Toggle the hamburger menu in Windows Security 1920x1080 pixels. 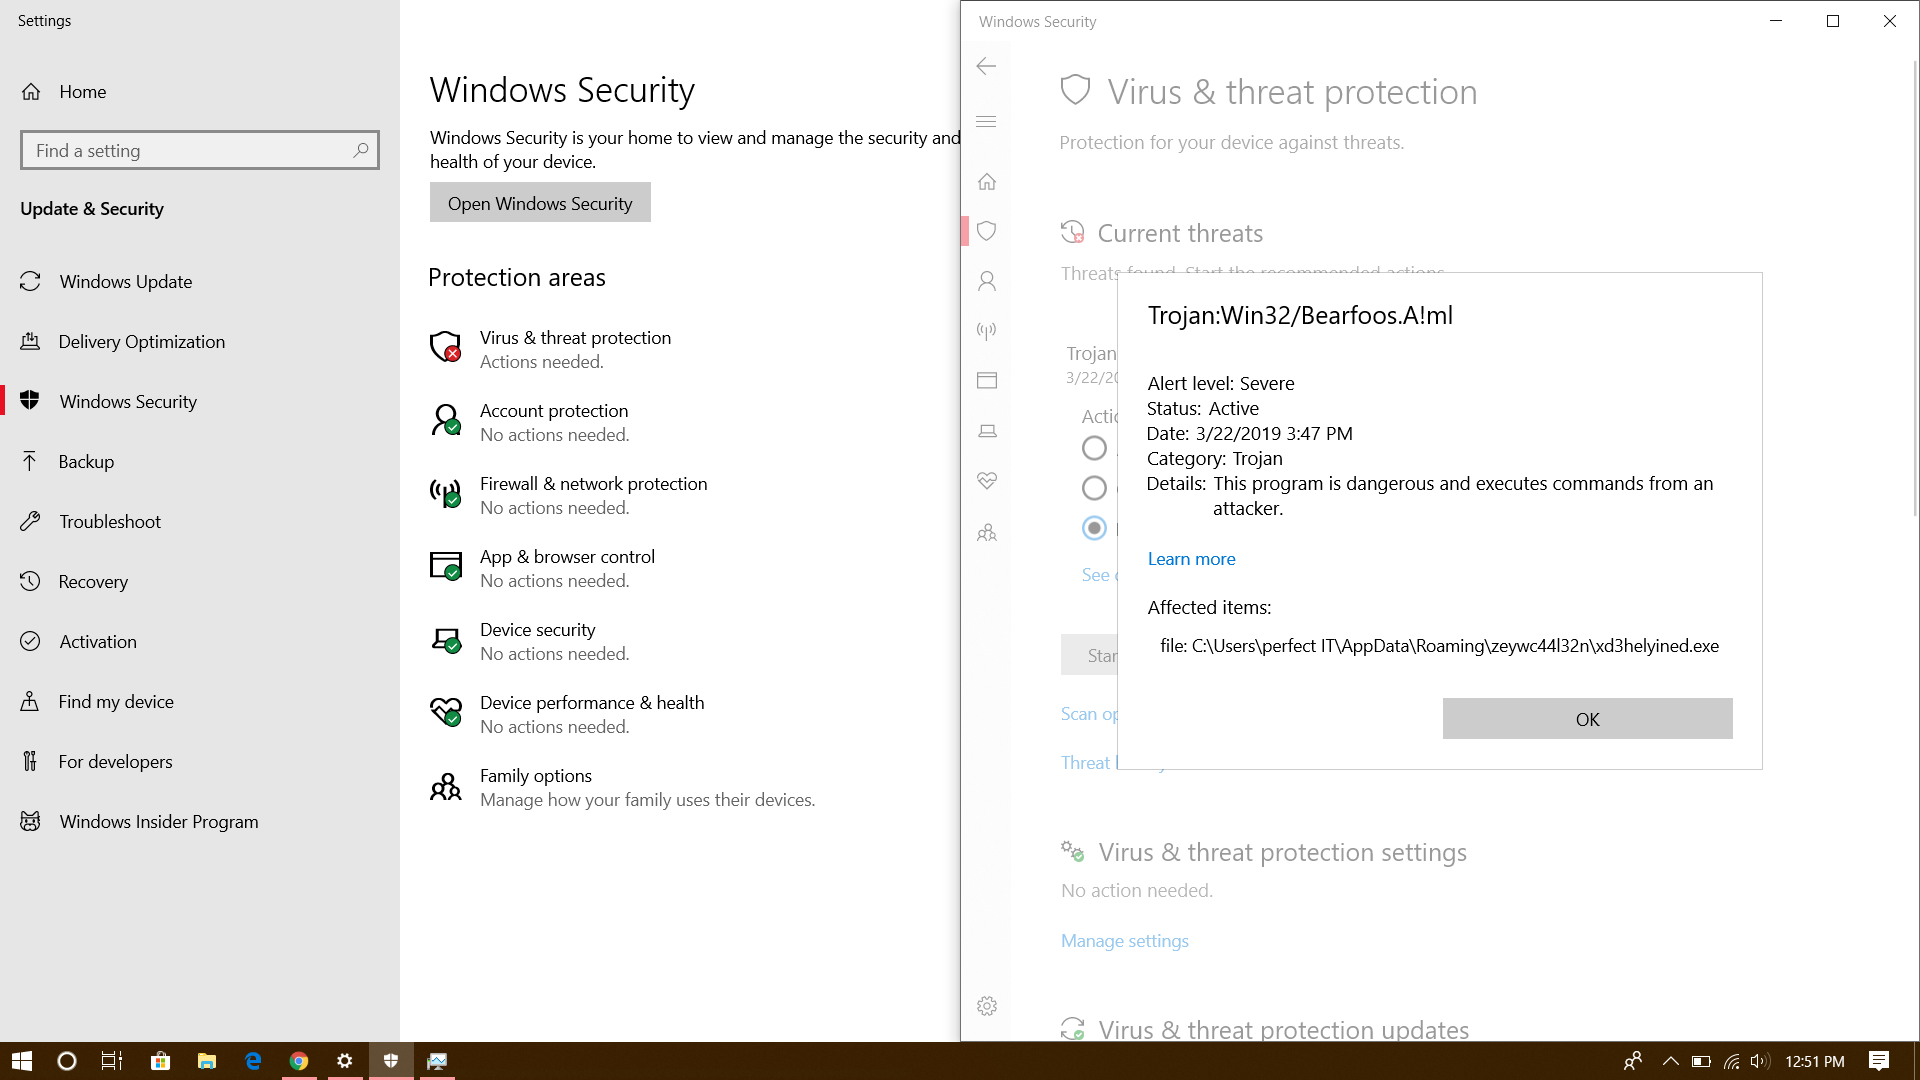point(986,122)
